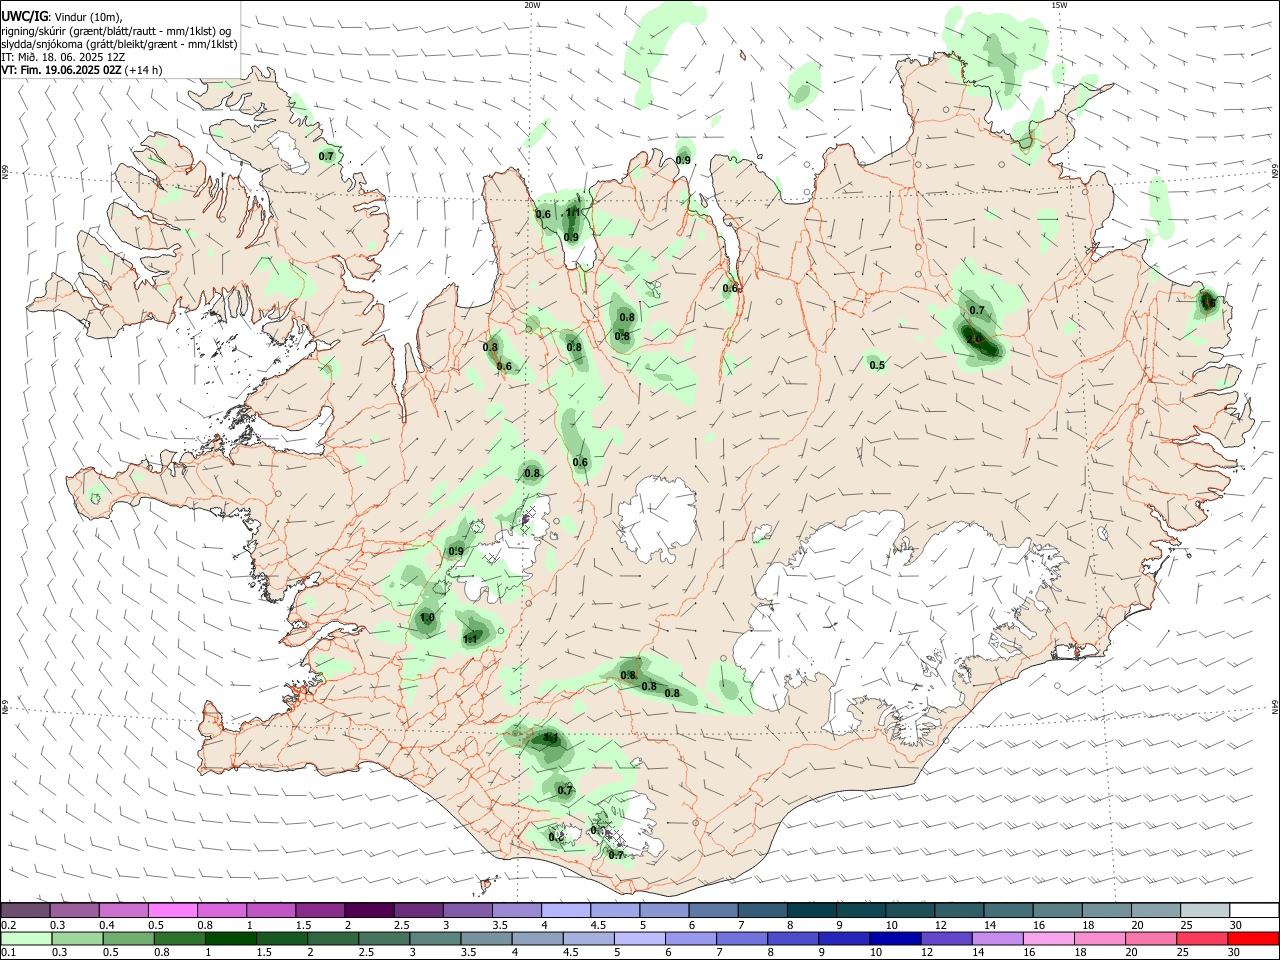Select the darkest navy blue swatch labelled 10 in lower scale
Image resolution: width=1280 pixels, height=960 pixels.
893,938
